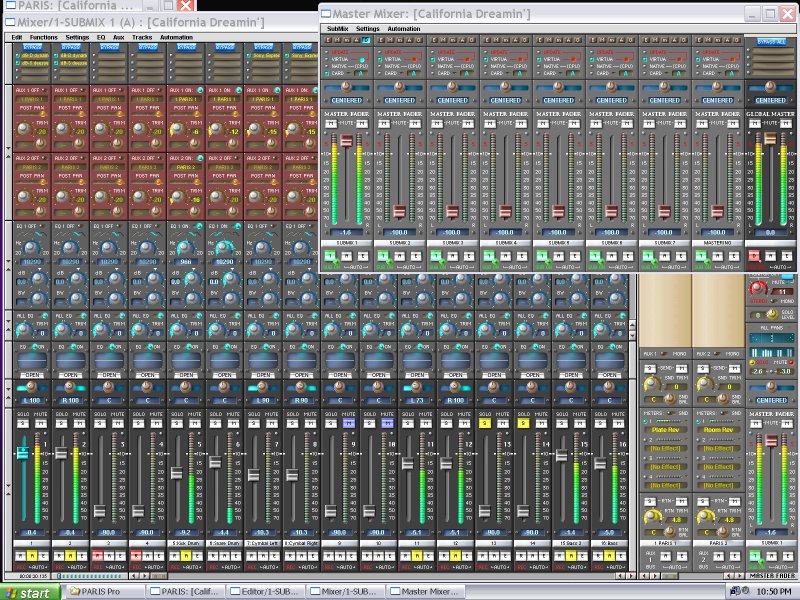
Task: Click the red monitor level knob above STEREO
Action: [x=758, y=288]
